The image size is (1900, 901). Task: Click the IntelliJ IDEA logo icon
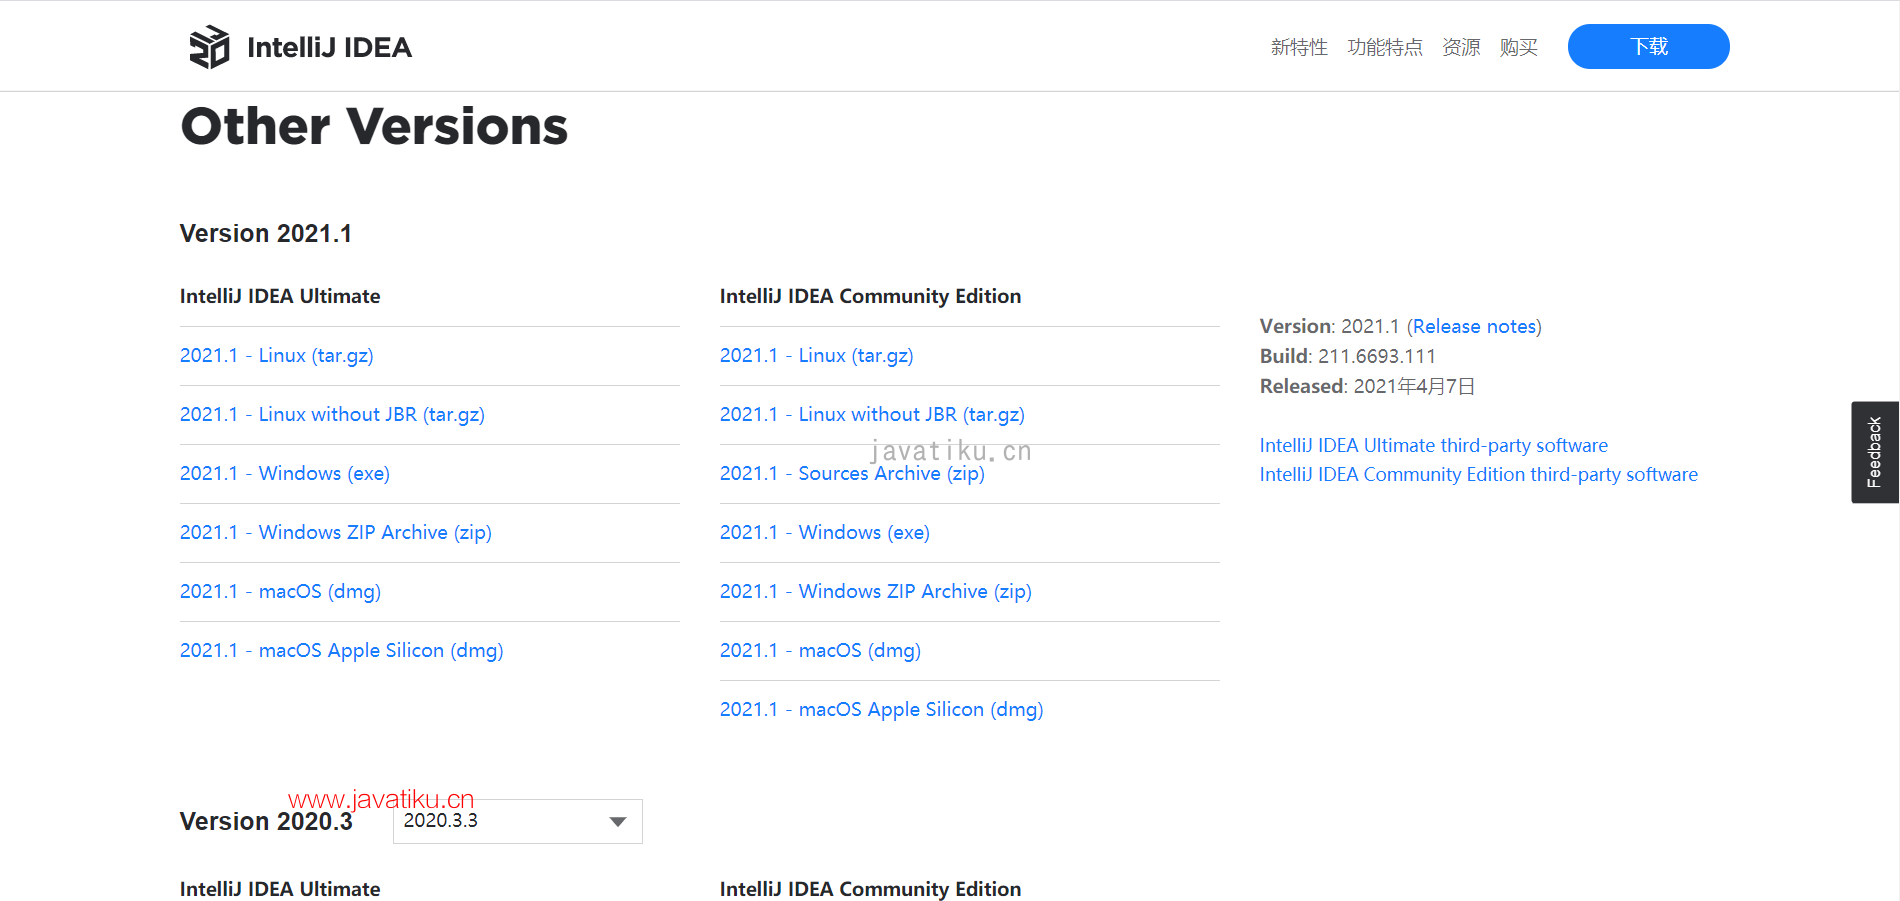[209, 47]
